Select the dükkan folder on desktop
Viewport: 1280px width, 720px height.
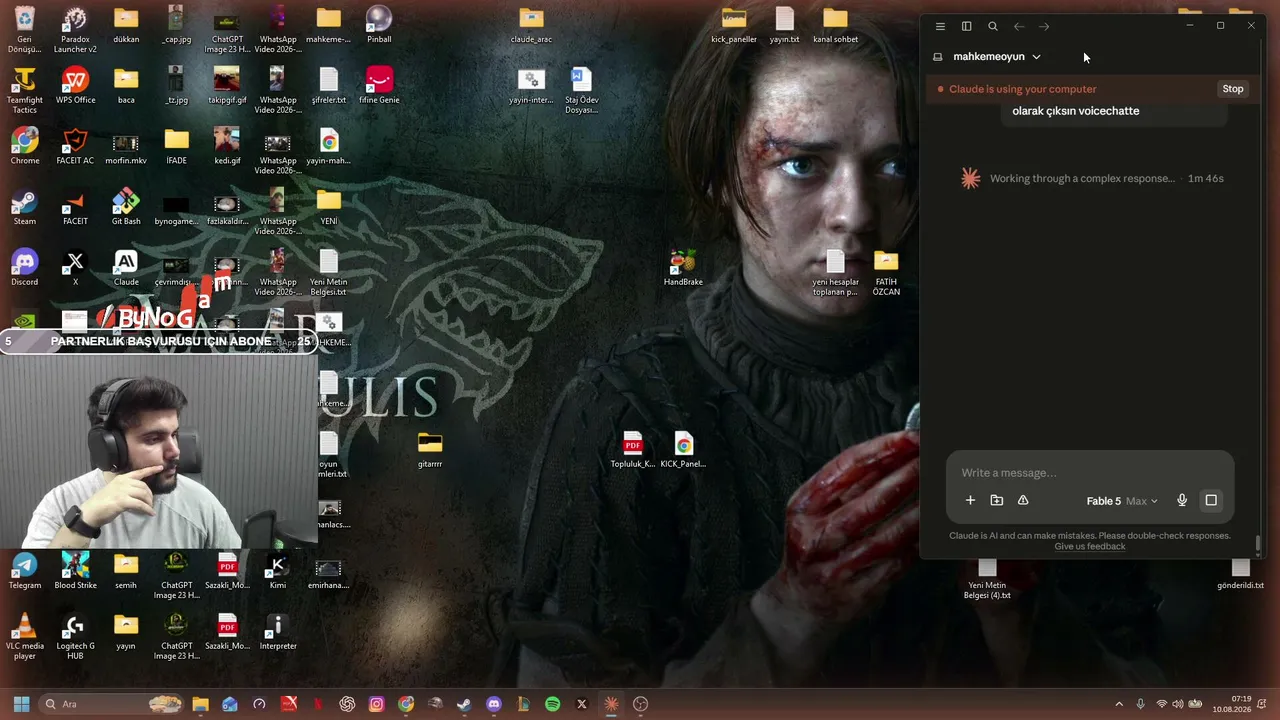click(x=126, y=25)
